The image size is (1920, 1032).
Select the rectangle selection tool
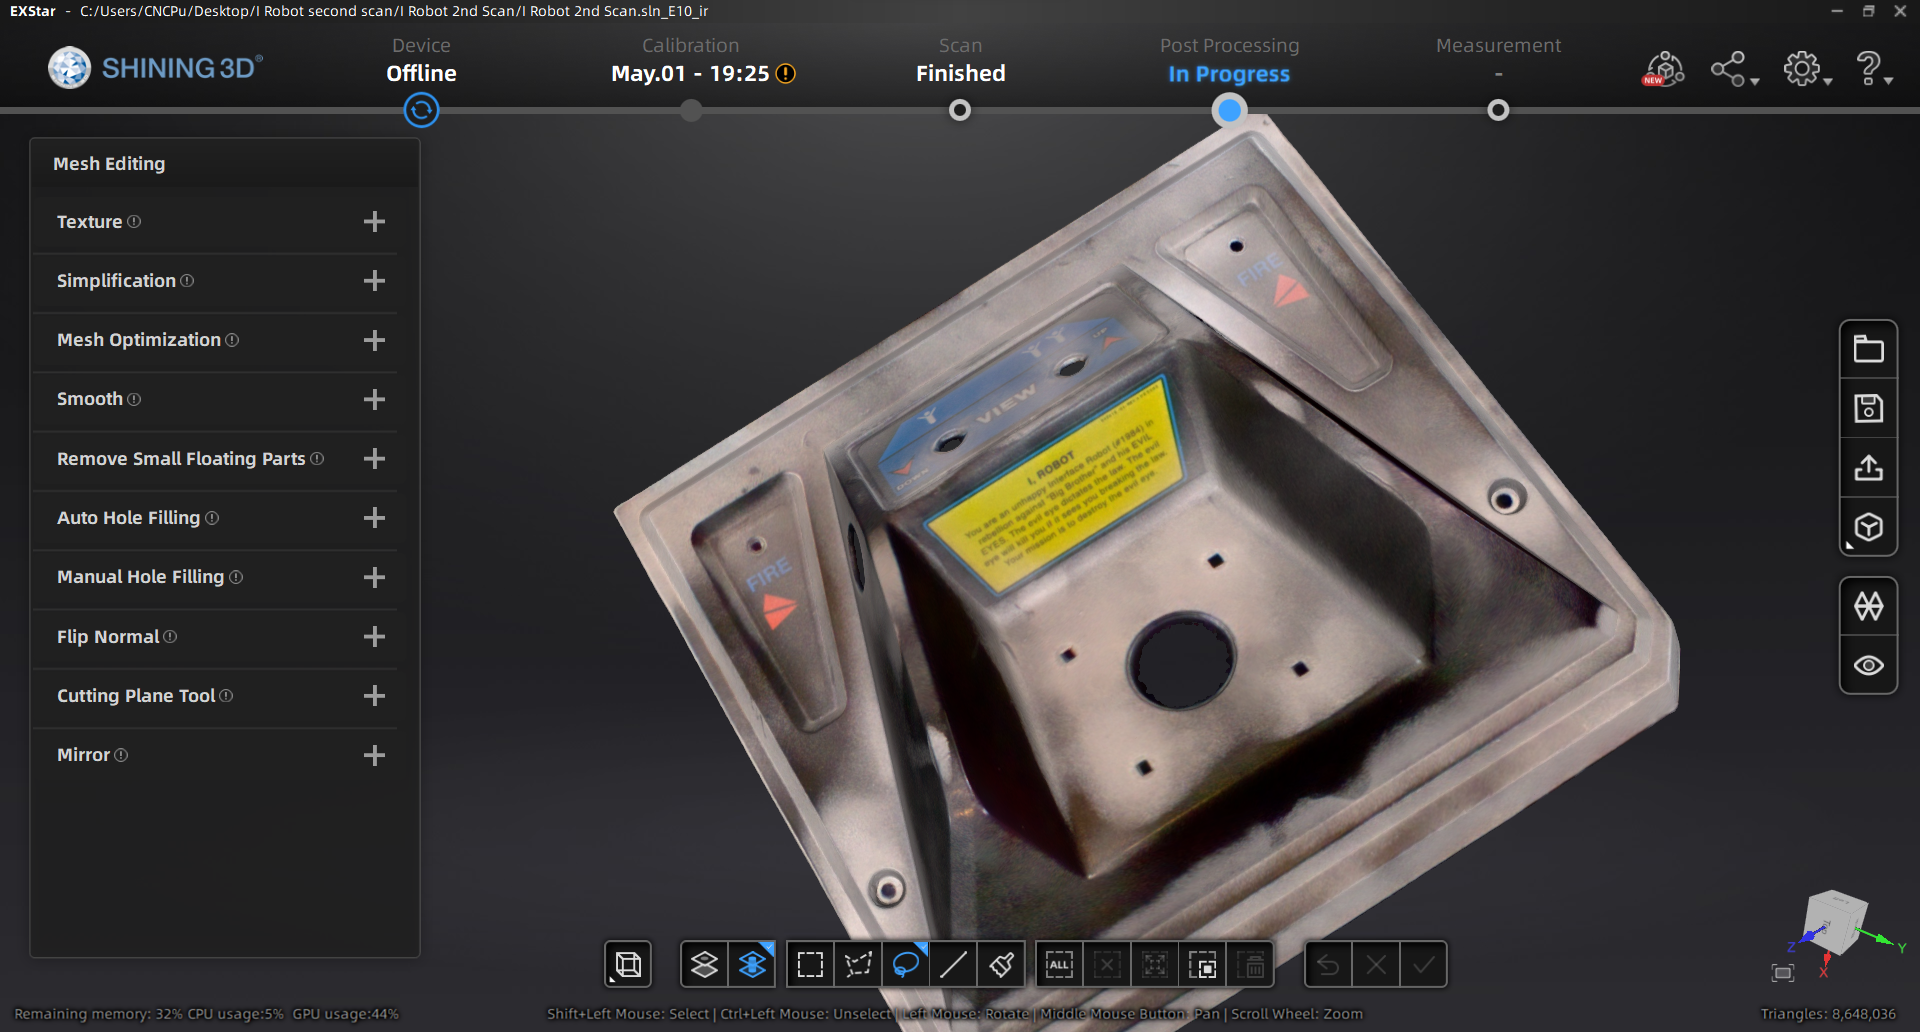pos(810,963)
